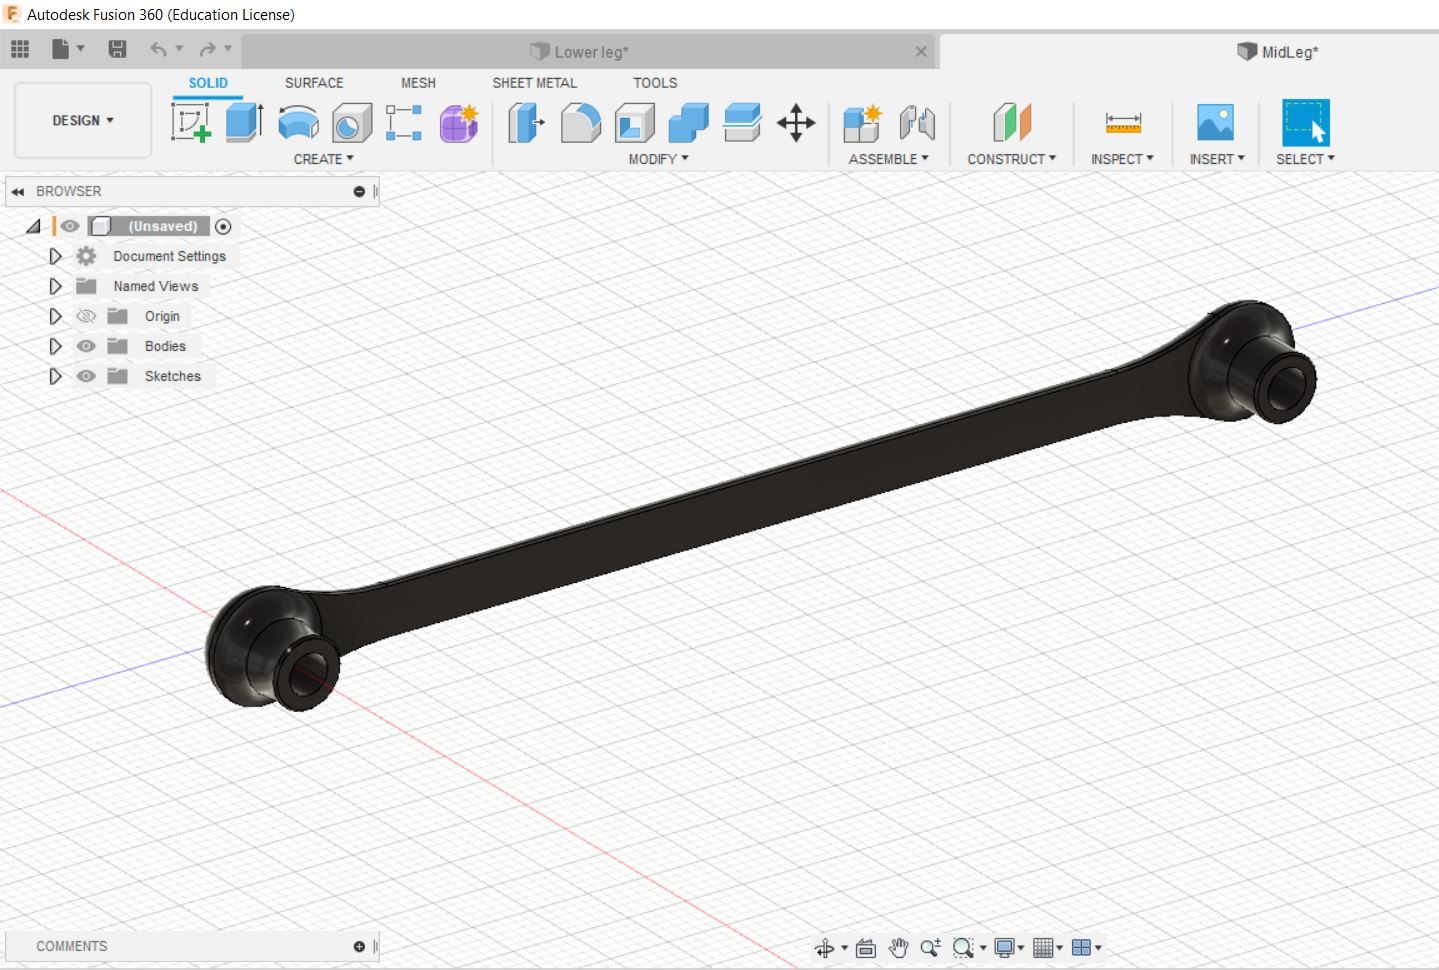Switch to the TOOLS tab
The width and height of the screenshot is (1439, 970).
point(655,83)
